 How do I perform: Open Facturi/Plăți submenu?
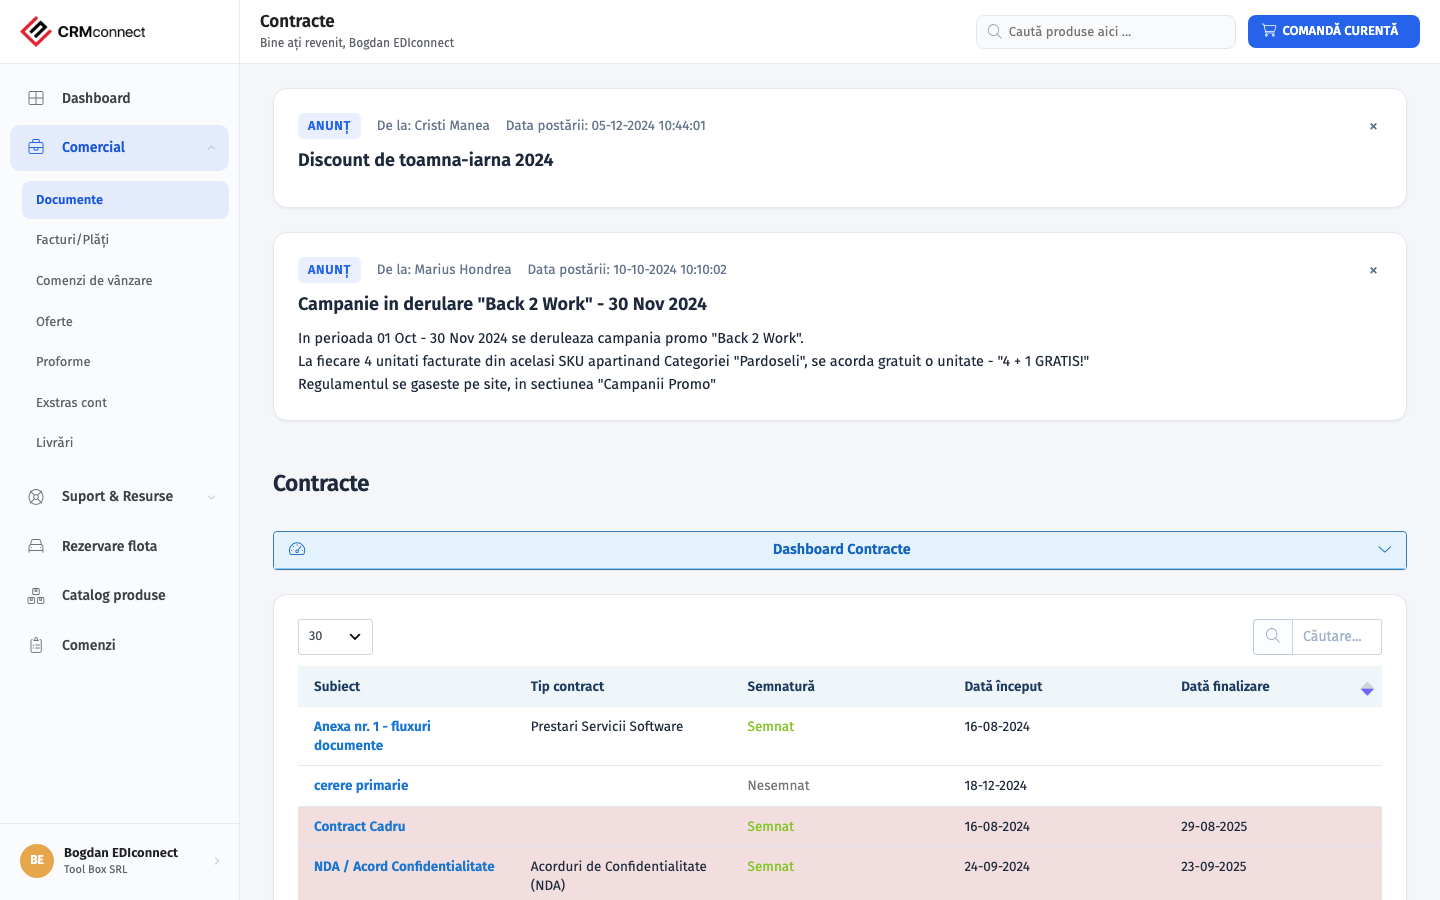pos(72,240)
